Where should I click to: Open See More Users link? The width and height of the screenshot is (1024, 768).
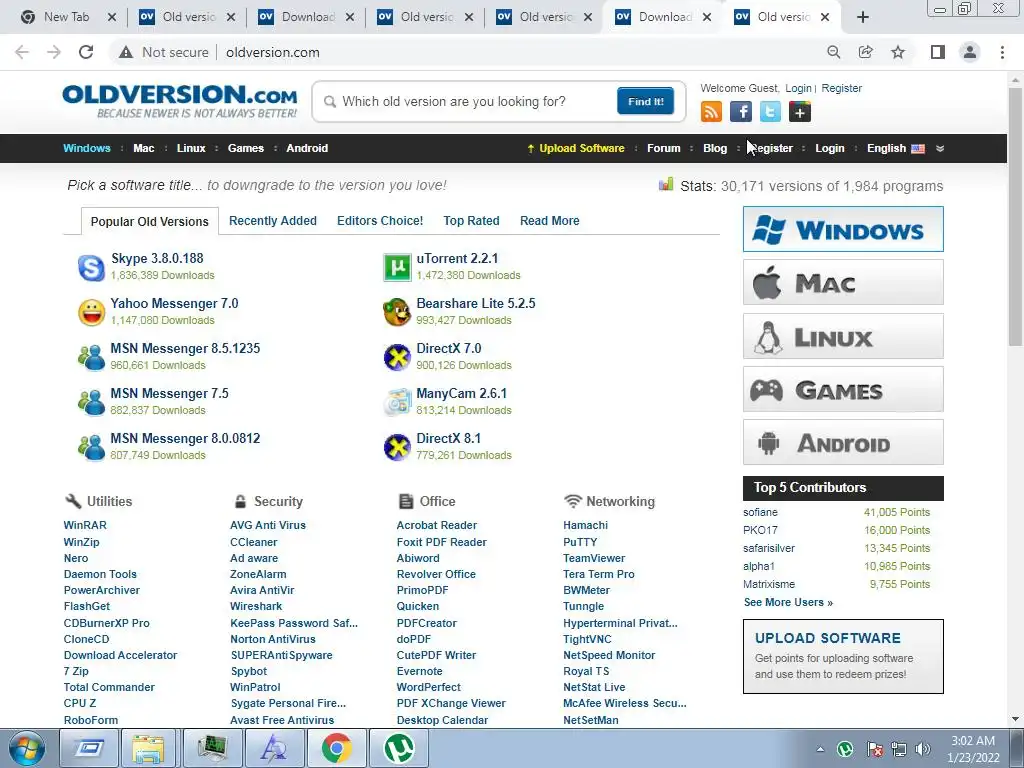(788, 602)
